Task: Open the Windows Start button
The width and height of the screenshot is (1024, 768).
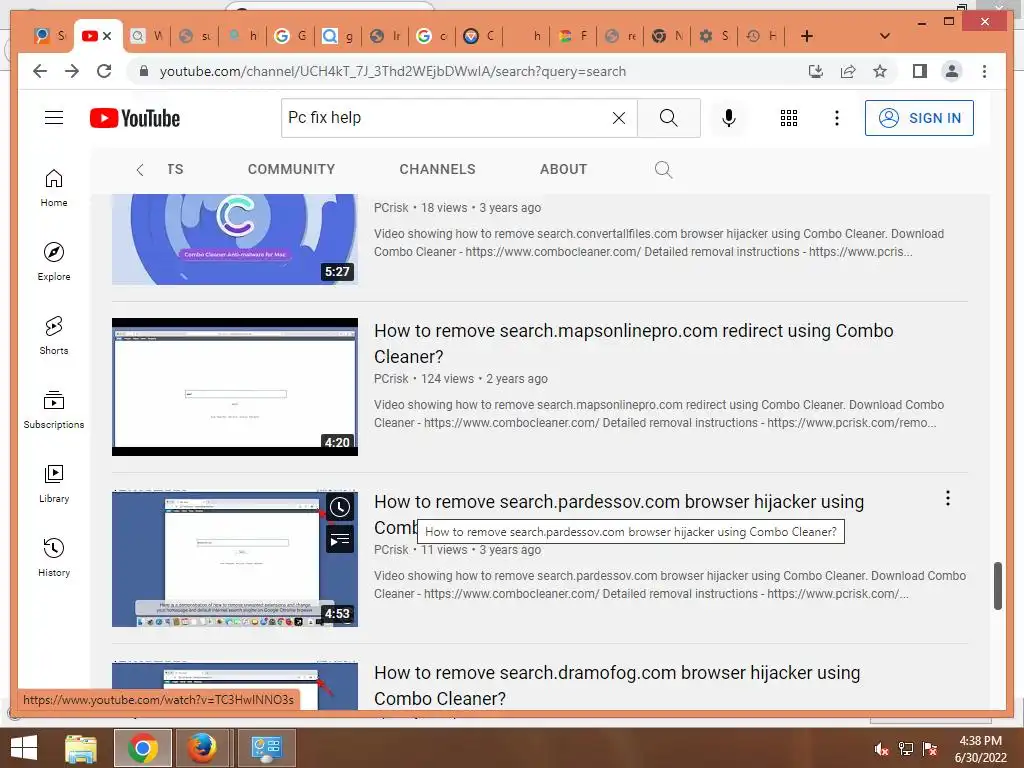Action: (x=24, y=748)
